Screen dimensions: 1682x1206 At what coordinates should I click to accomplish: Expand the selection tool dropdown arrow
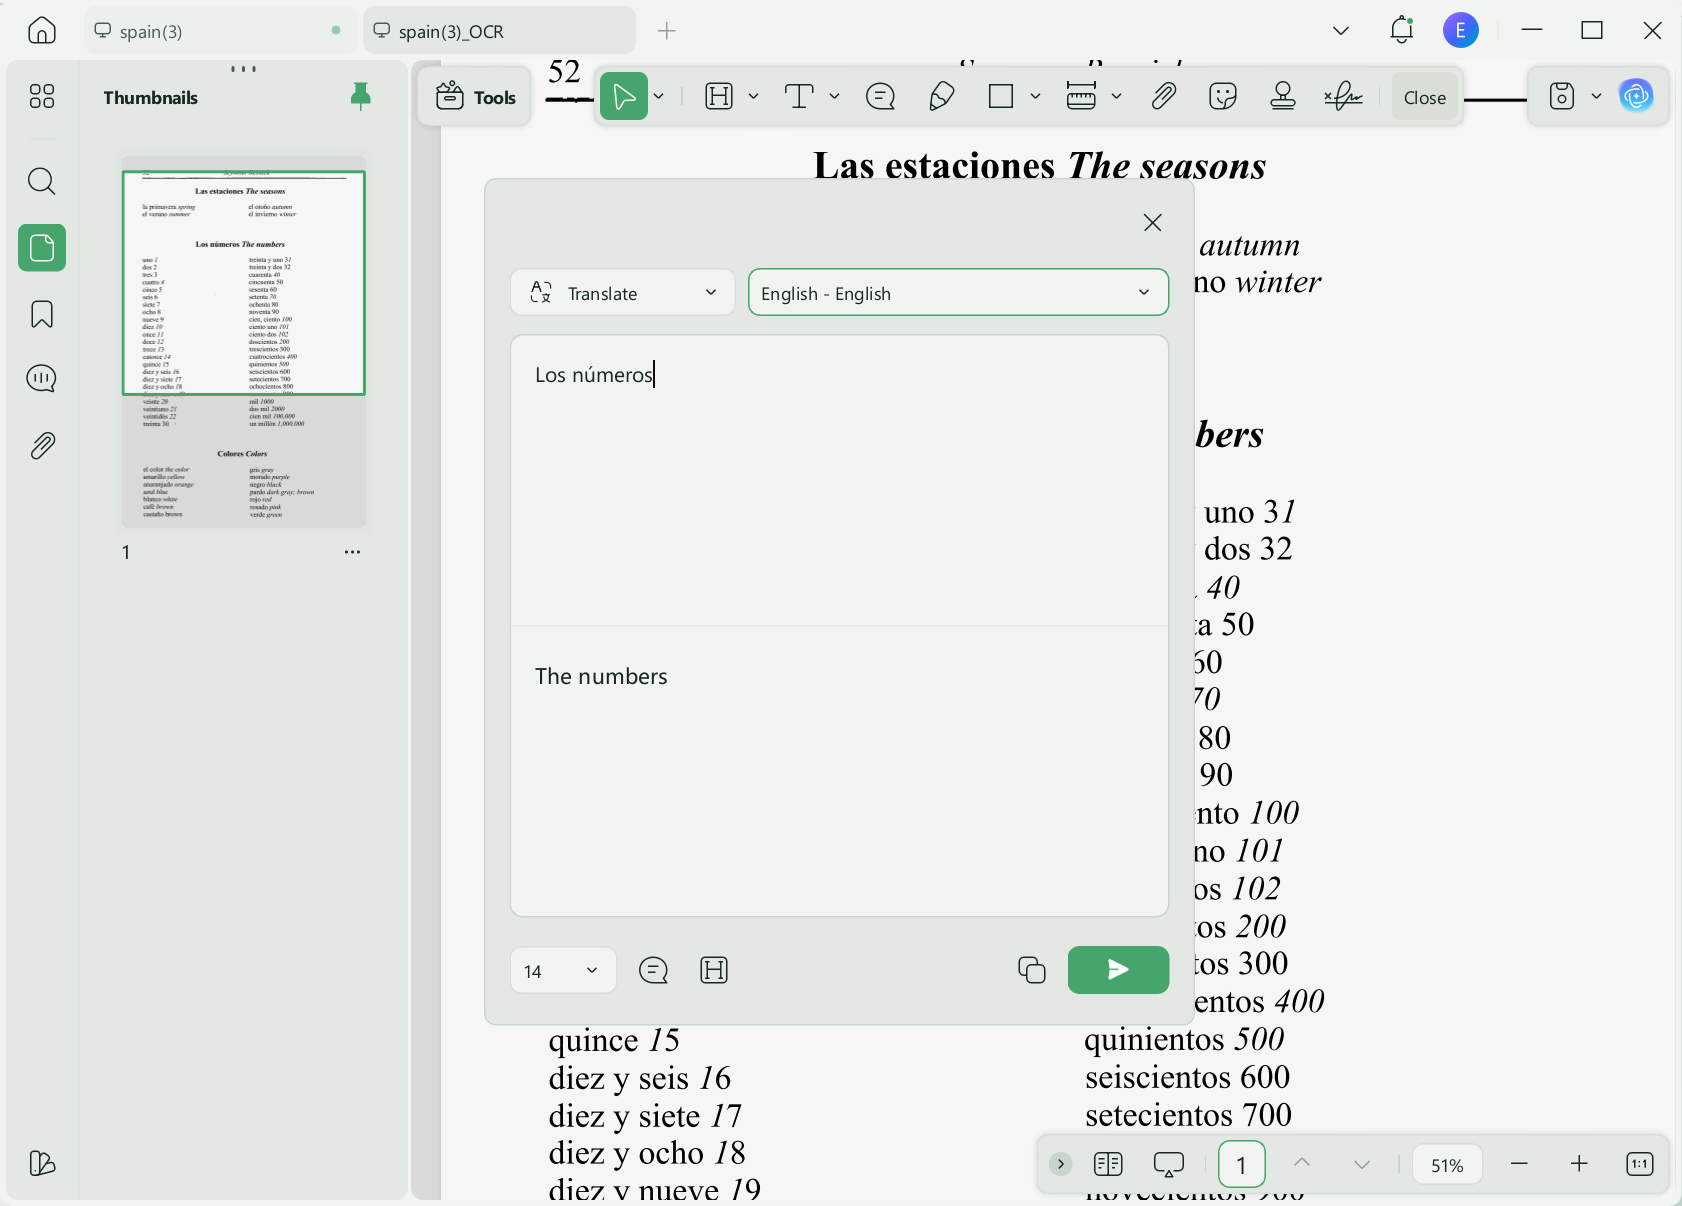[659, 97]
